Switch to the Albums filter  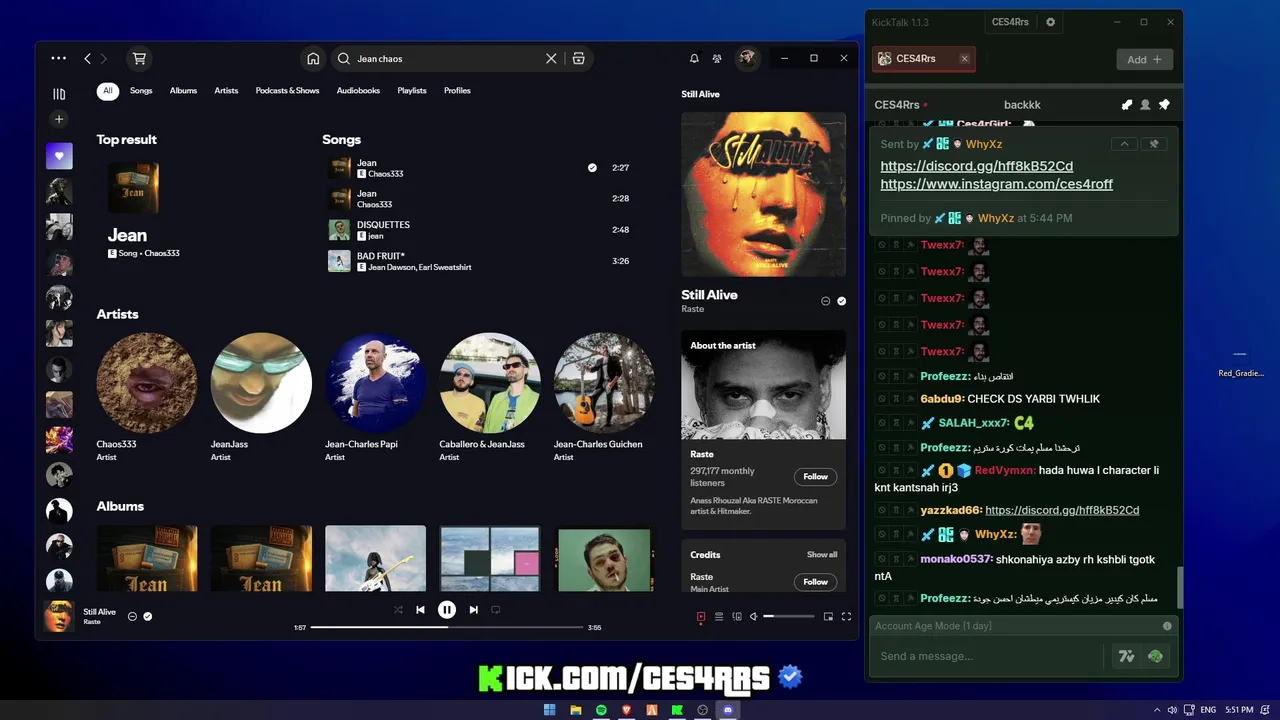[x=183, y=91]
